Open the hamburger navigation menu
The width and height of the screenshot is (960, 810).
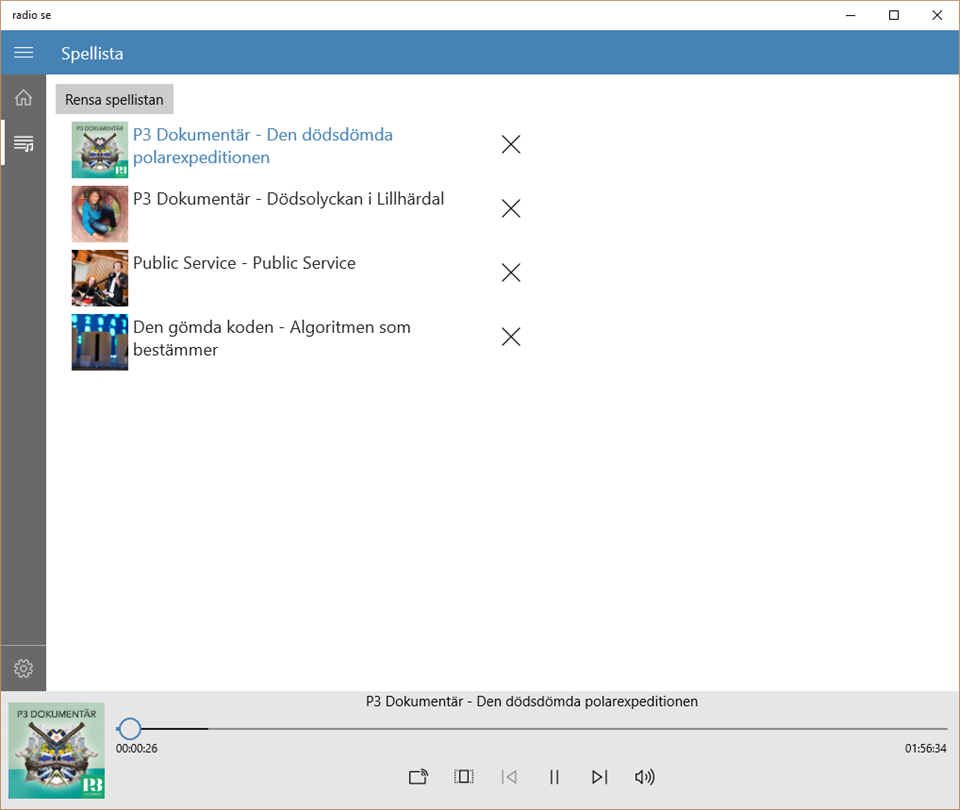click(23, 53)
